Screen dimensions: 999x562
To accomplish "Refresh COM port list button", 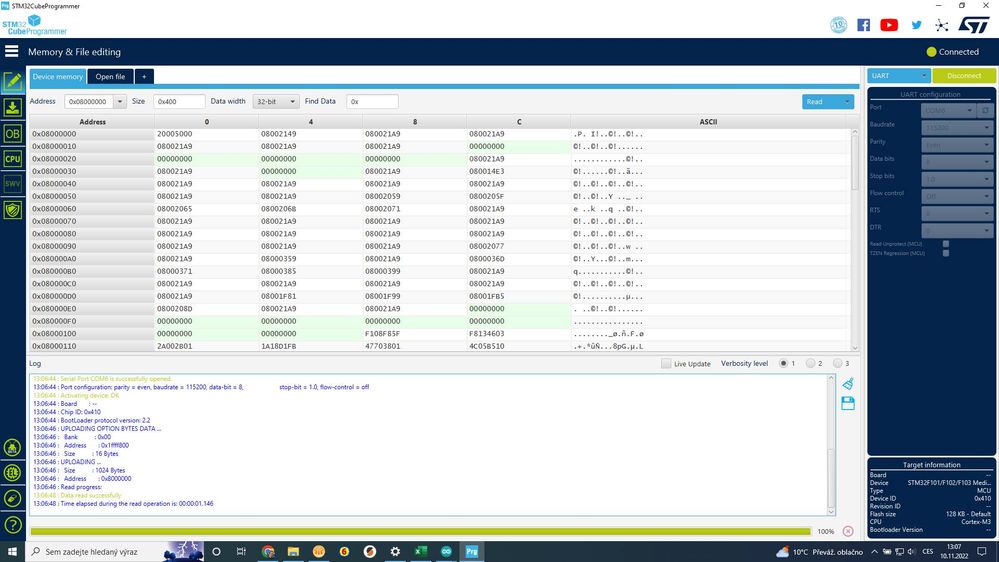I will pyautogui.click(x=985, y=110).
